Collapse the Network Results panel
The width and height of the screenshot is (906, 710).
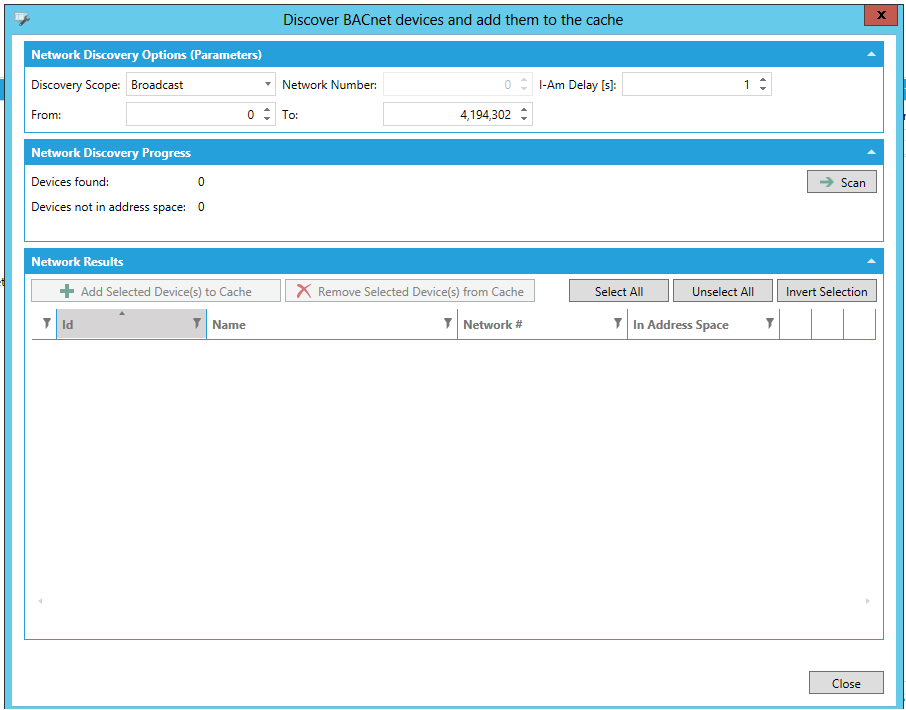point(871,261)
